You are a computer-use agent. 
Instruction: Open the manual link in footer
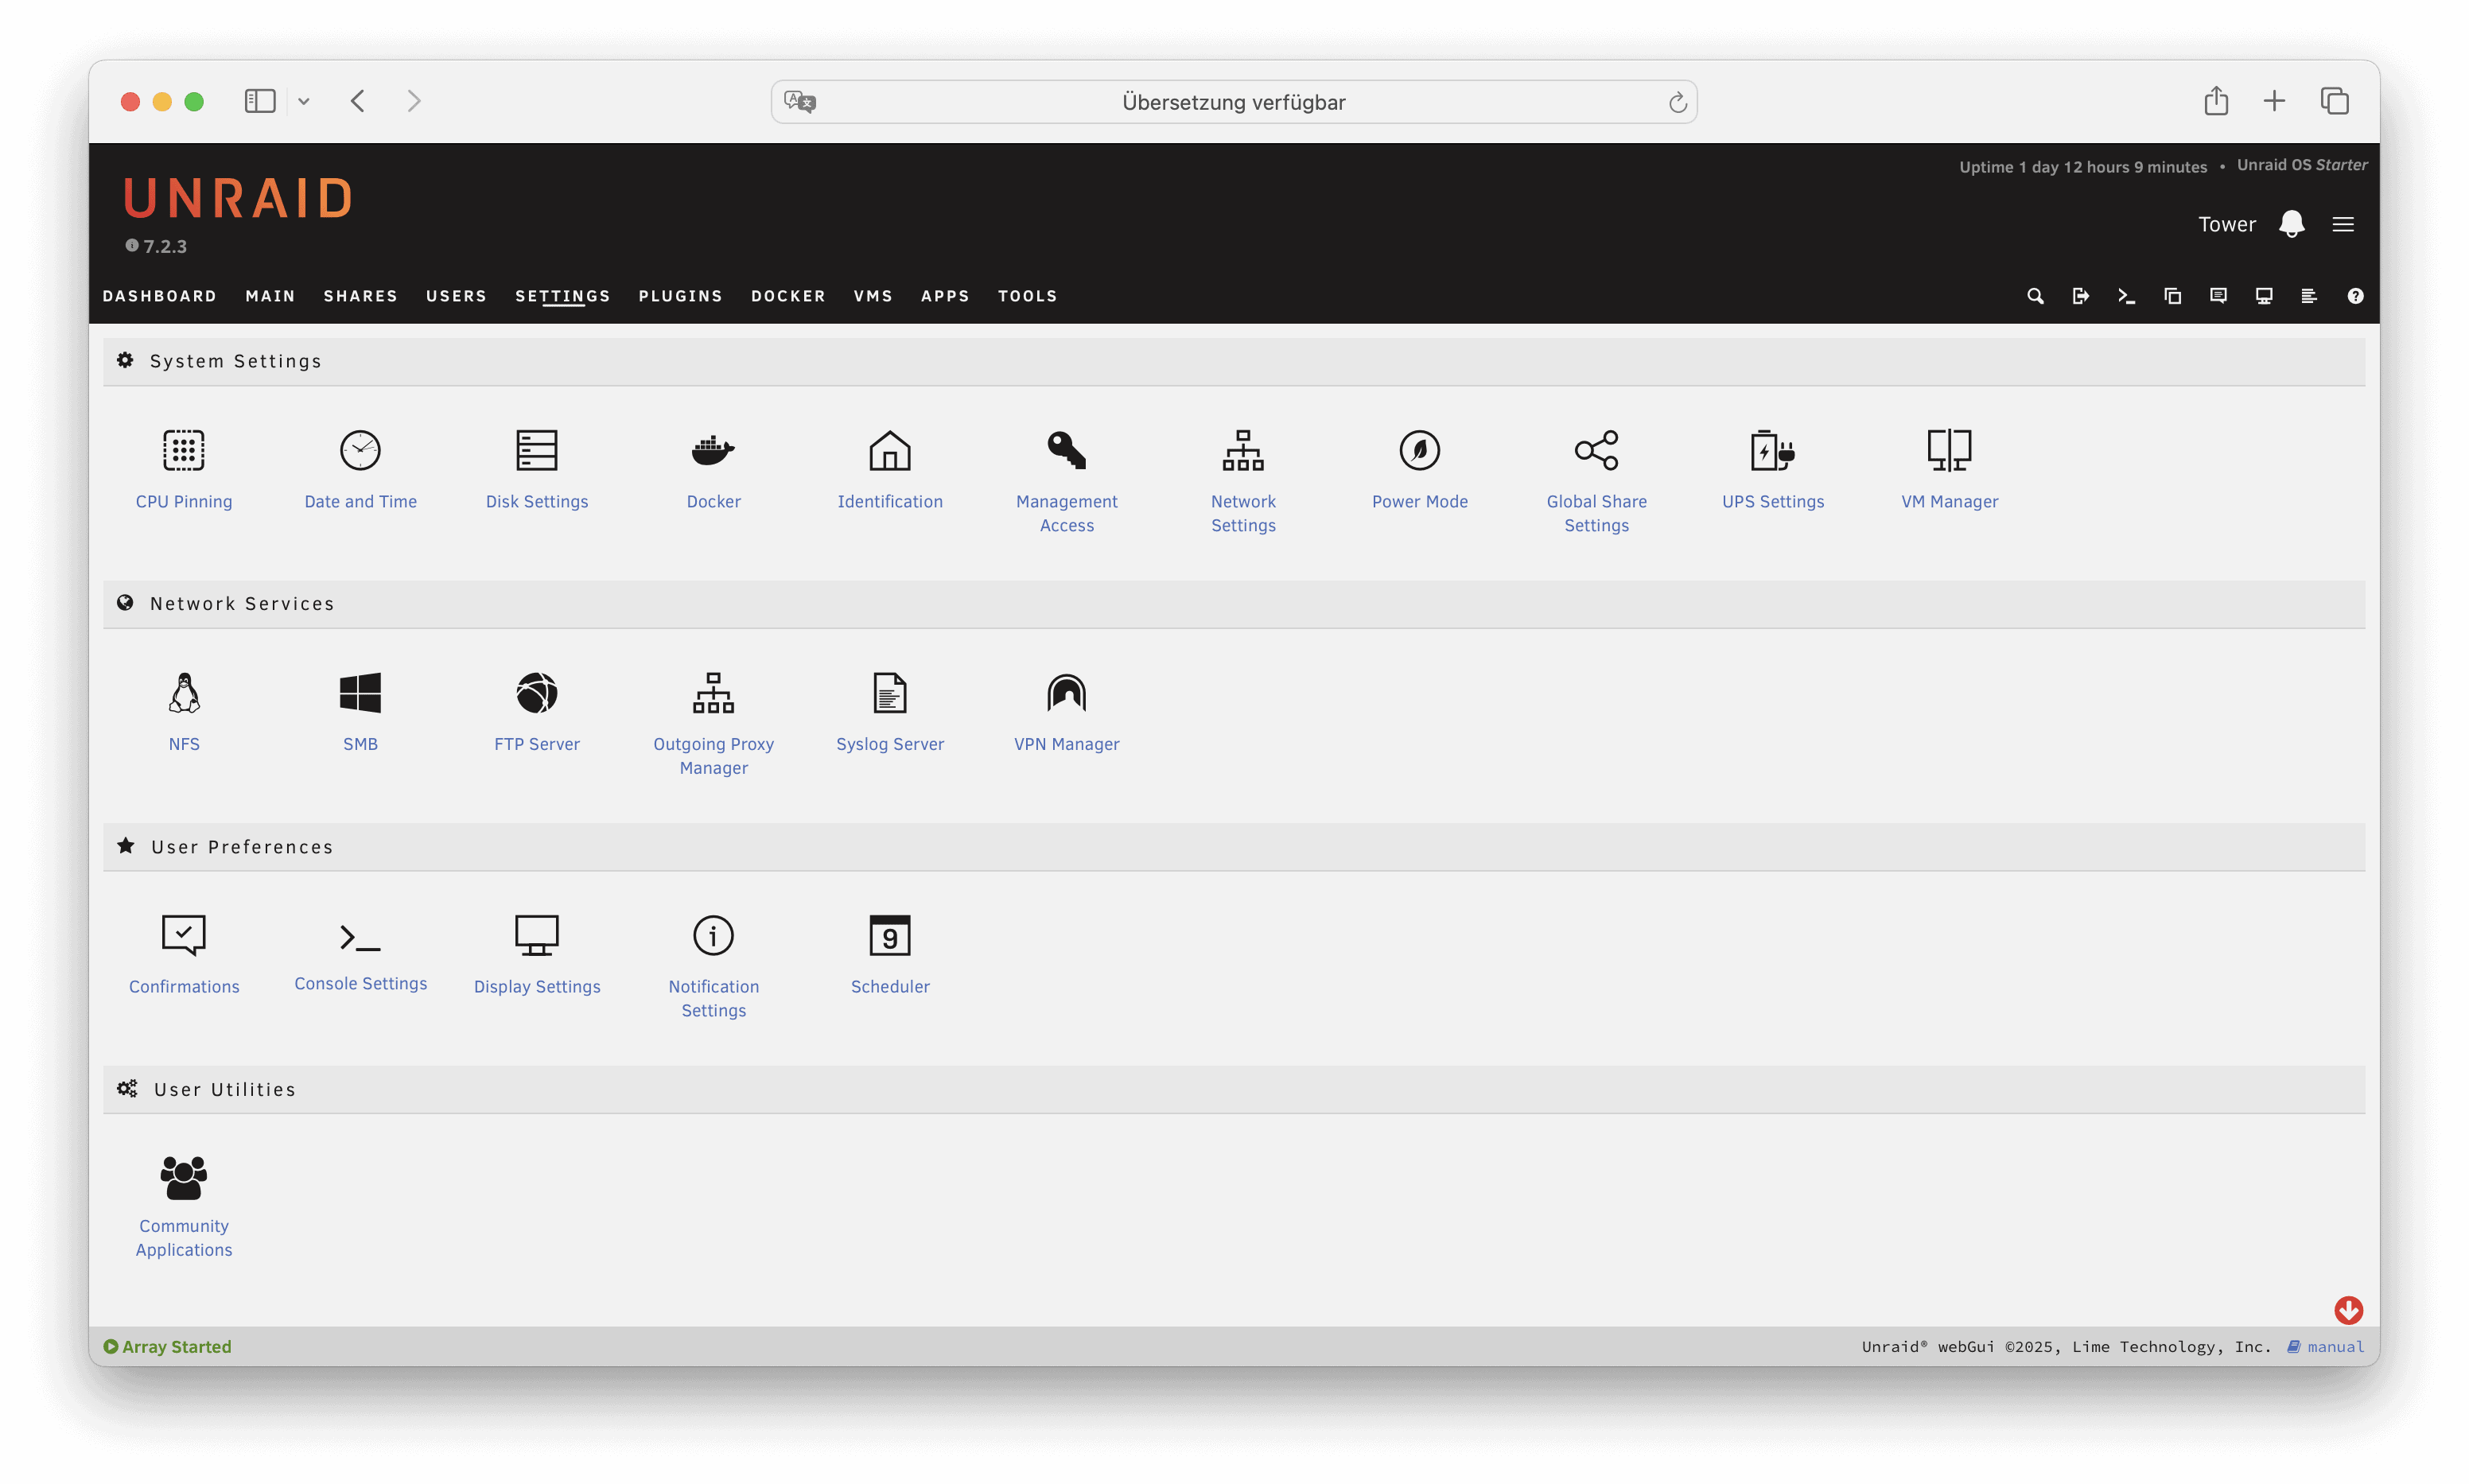point(2335,1347)
